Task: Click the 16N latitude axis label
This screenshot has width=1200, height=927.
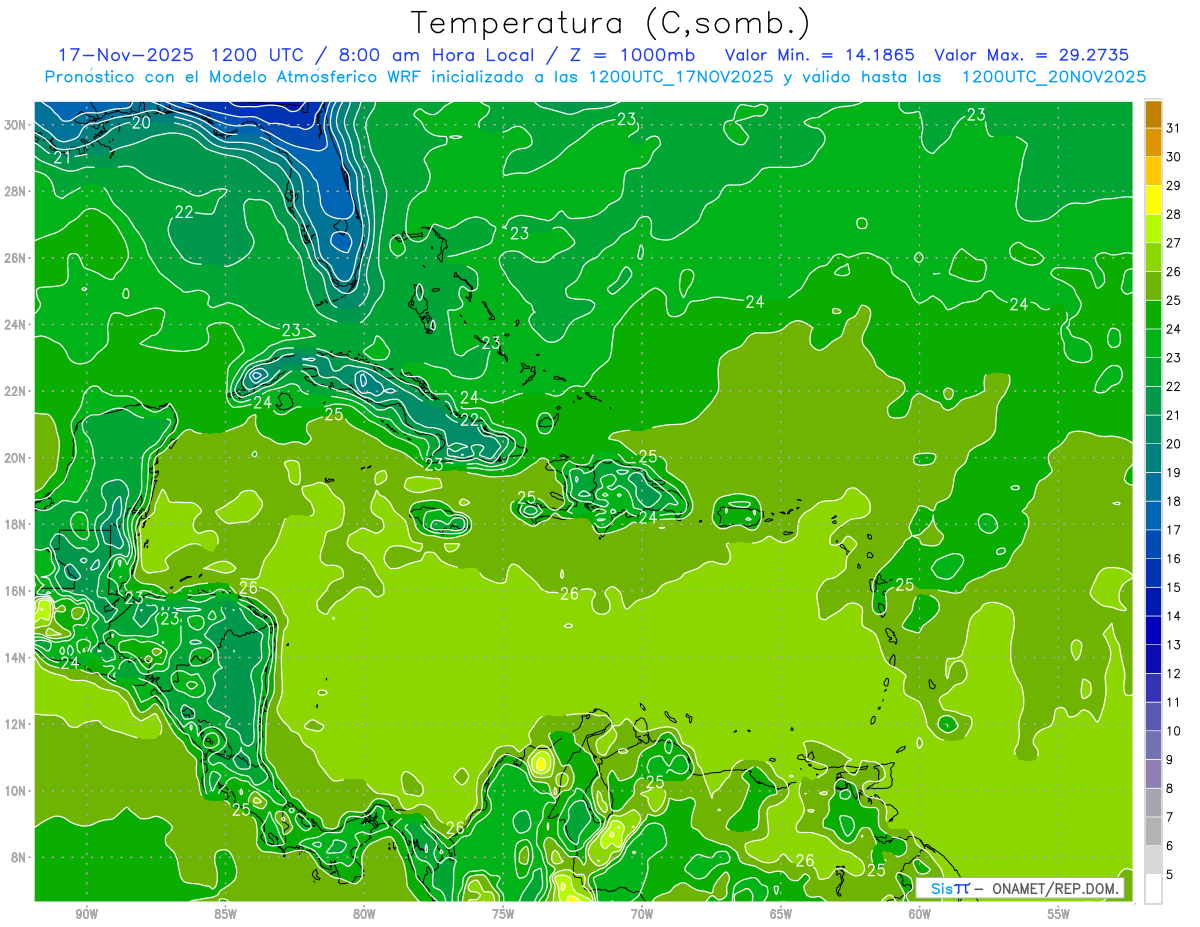Action: pyautogui.click(x=17, y=591)
